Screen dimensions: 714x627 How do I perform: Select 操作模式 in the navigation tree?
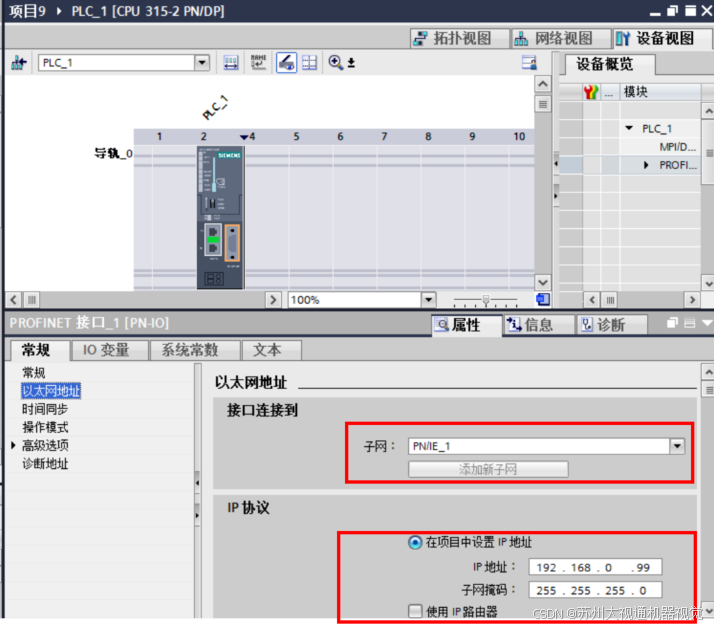point(45,427)
